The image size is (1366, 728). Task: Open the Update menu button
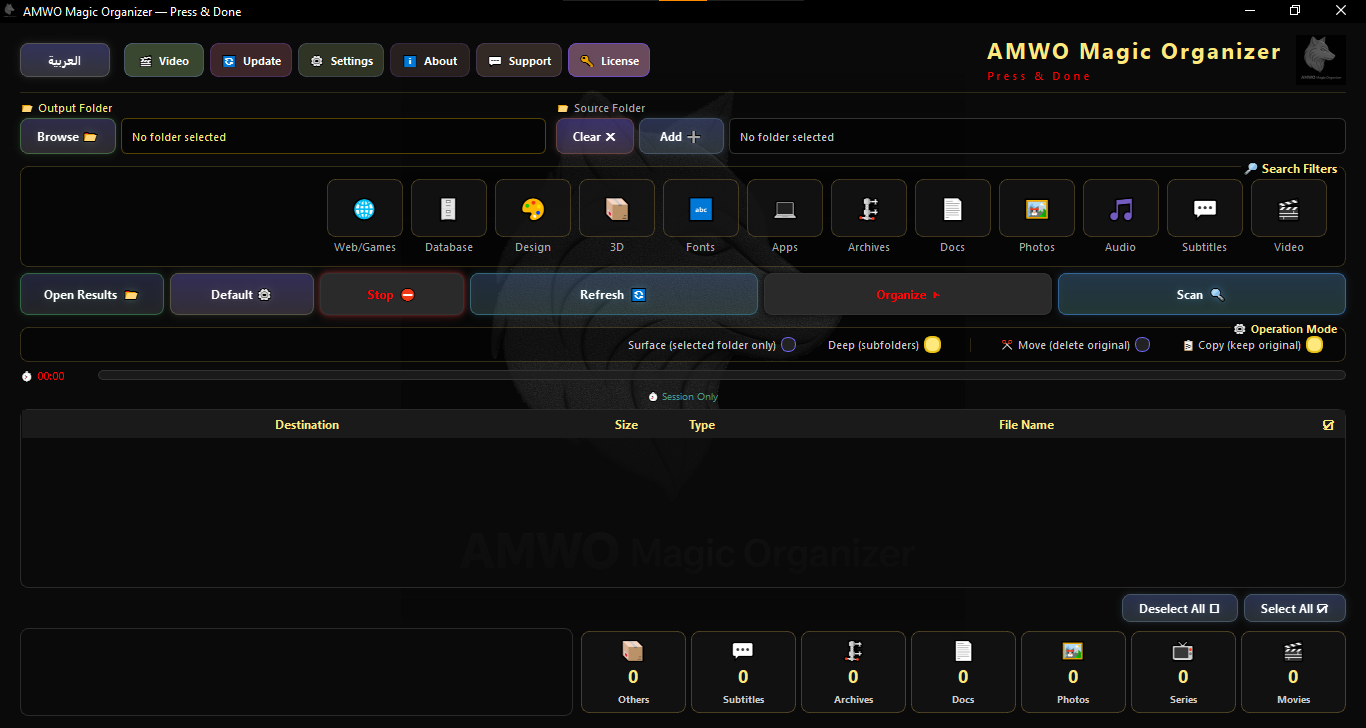tap(251, 61)
